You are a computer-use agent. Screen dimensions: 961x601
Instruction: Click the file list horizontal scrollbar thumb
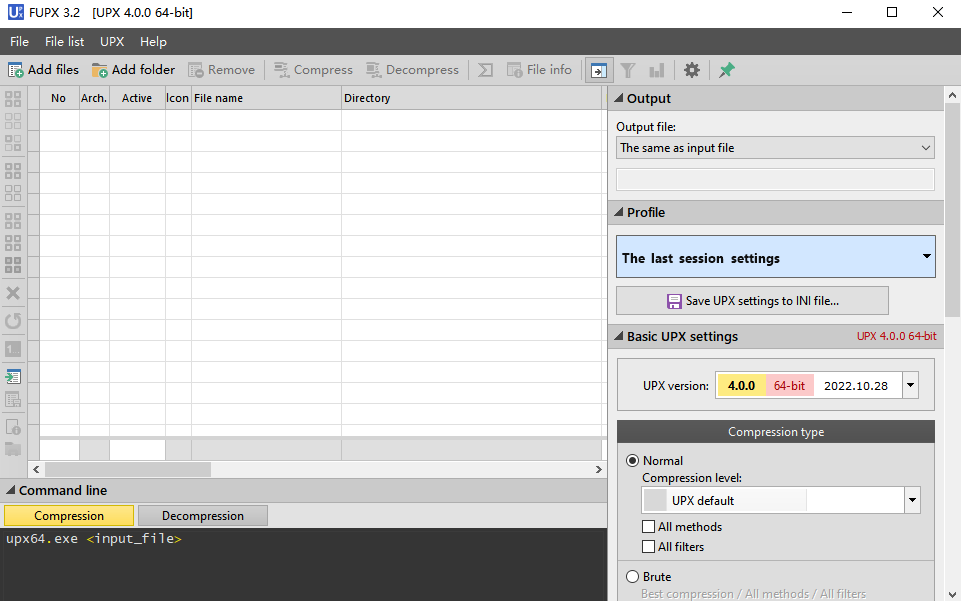point(128,469)
